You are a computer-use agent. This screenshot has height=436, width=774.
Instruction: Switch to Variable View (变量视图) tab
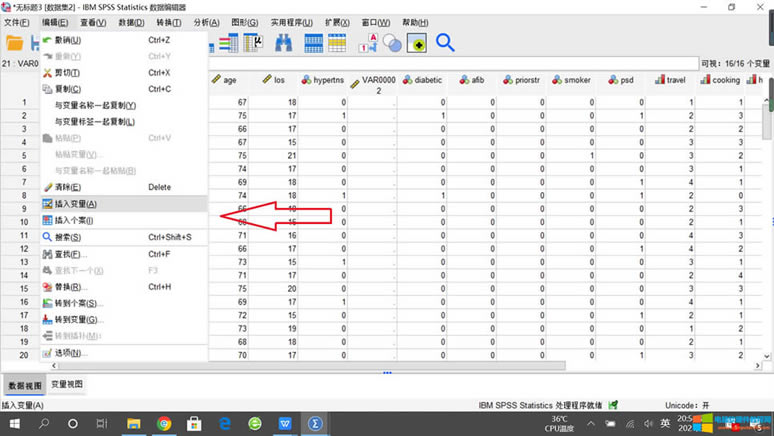(67, 384)
